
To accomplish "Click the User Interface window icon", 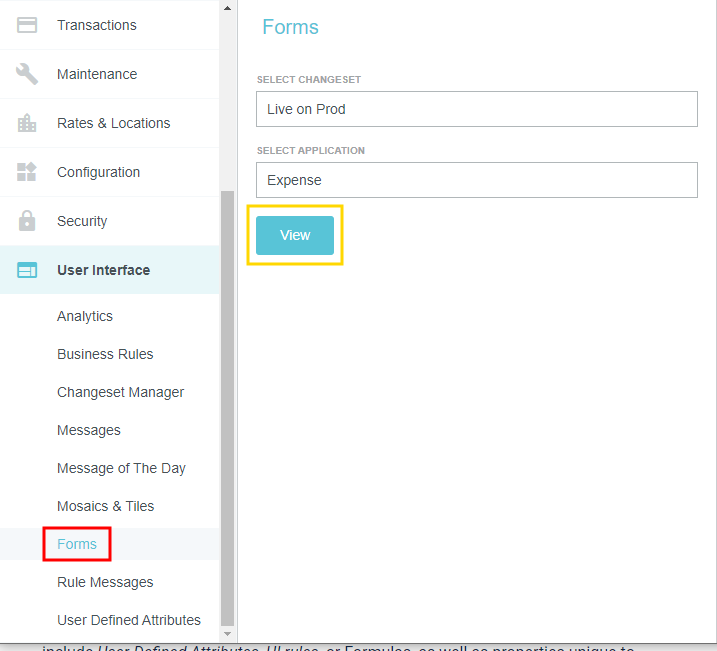I will click(27, 270).
